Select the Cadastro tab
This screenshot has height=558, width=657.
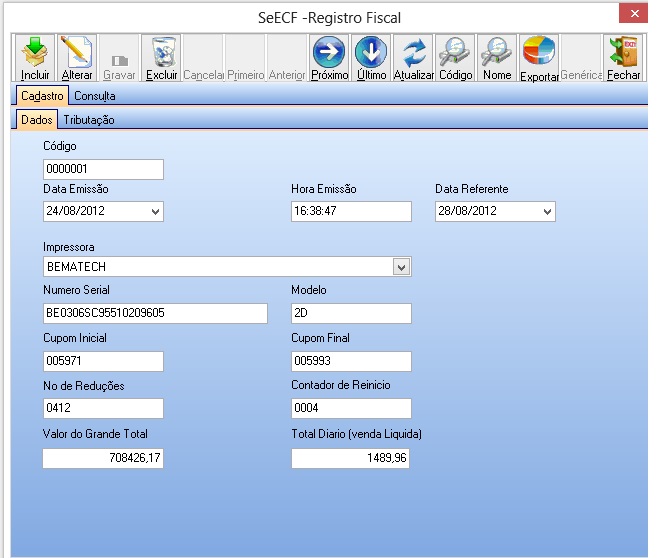42,96
